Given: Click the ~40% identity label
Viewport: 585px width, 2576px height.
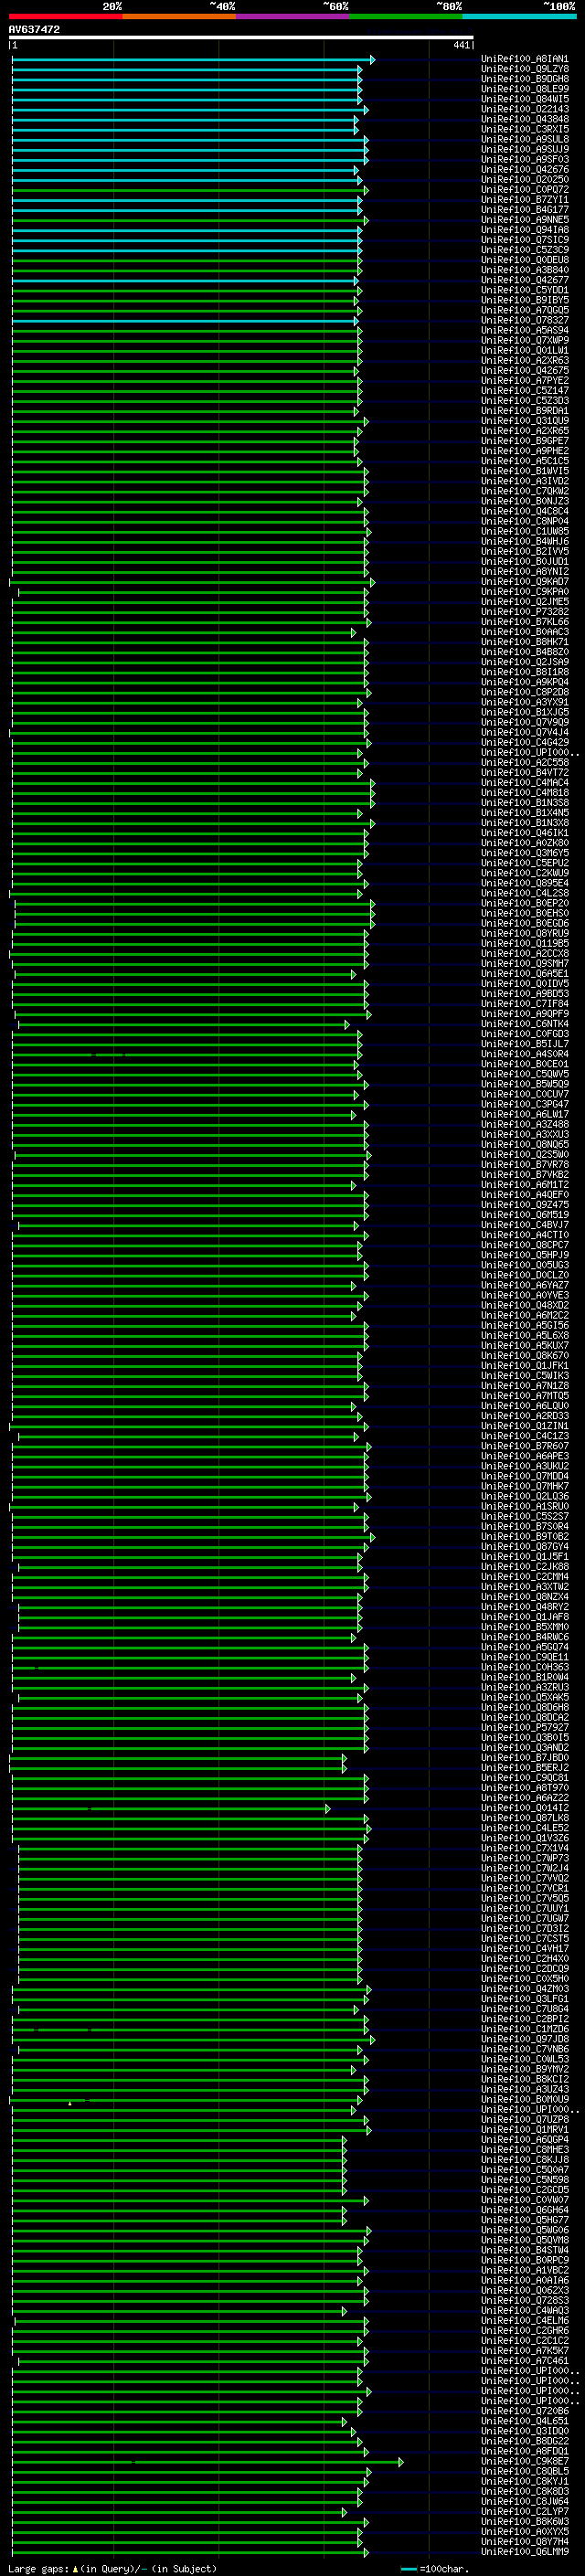Looking at the screenshot, I should coord(222,6).
